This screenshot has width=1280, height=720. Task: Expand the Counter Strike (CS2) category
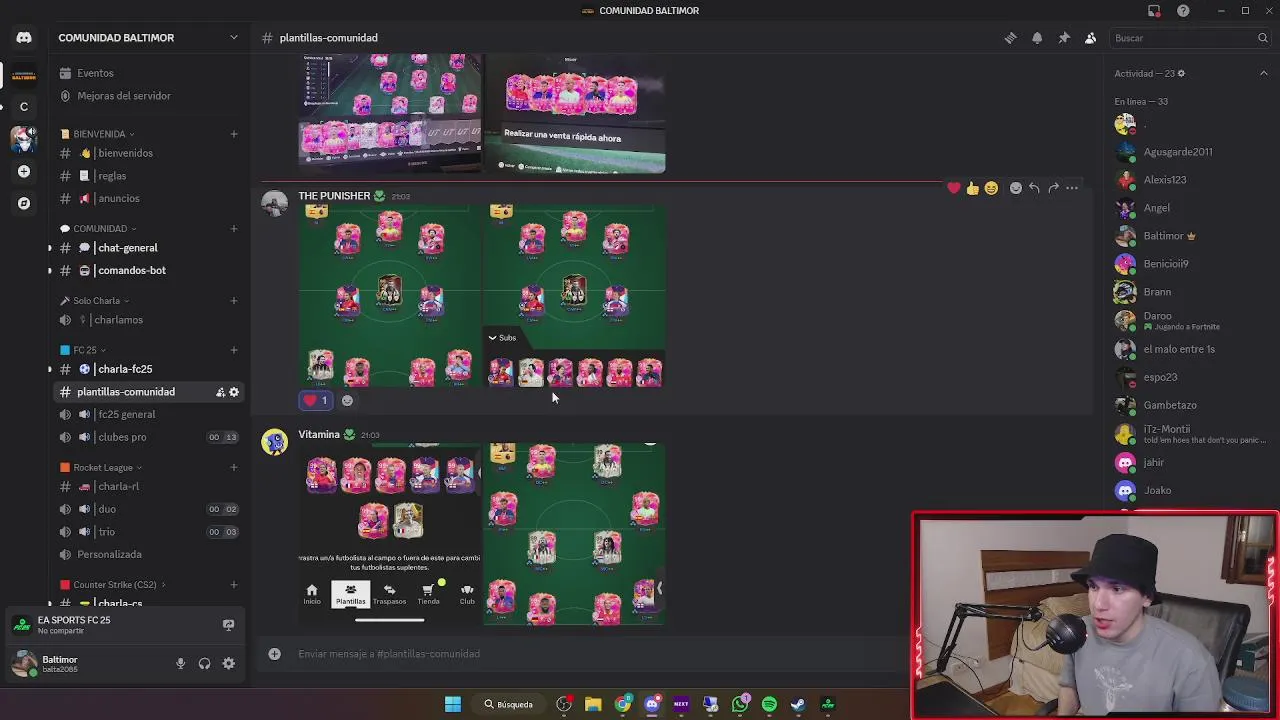(x=112, y=585)
